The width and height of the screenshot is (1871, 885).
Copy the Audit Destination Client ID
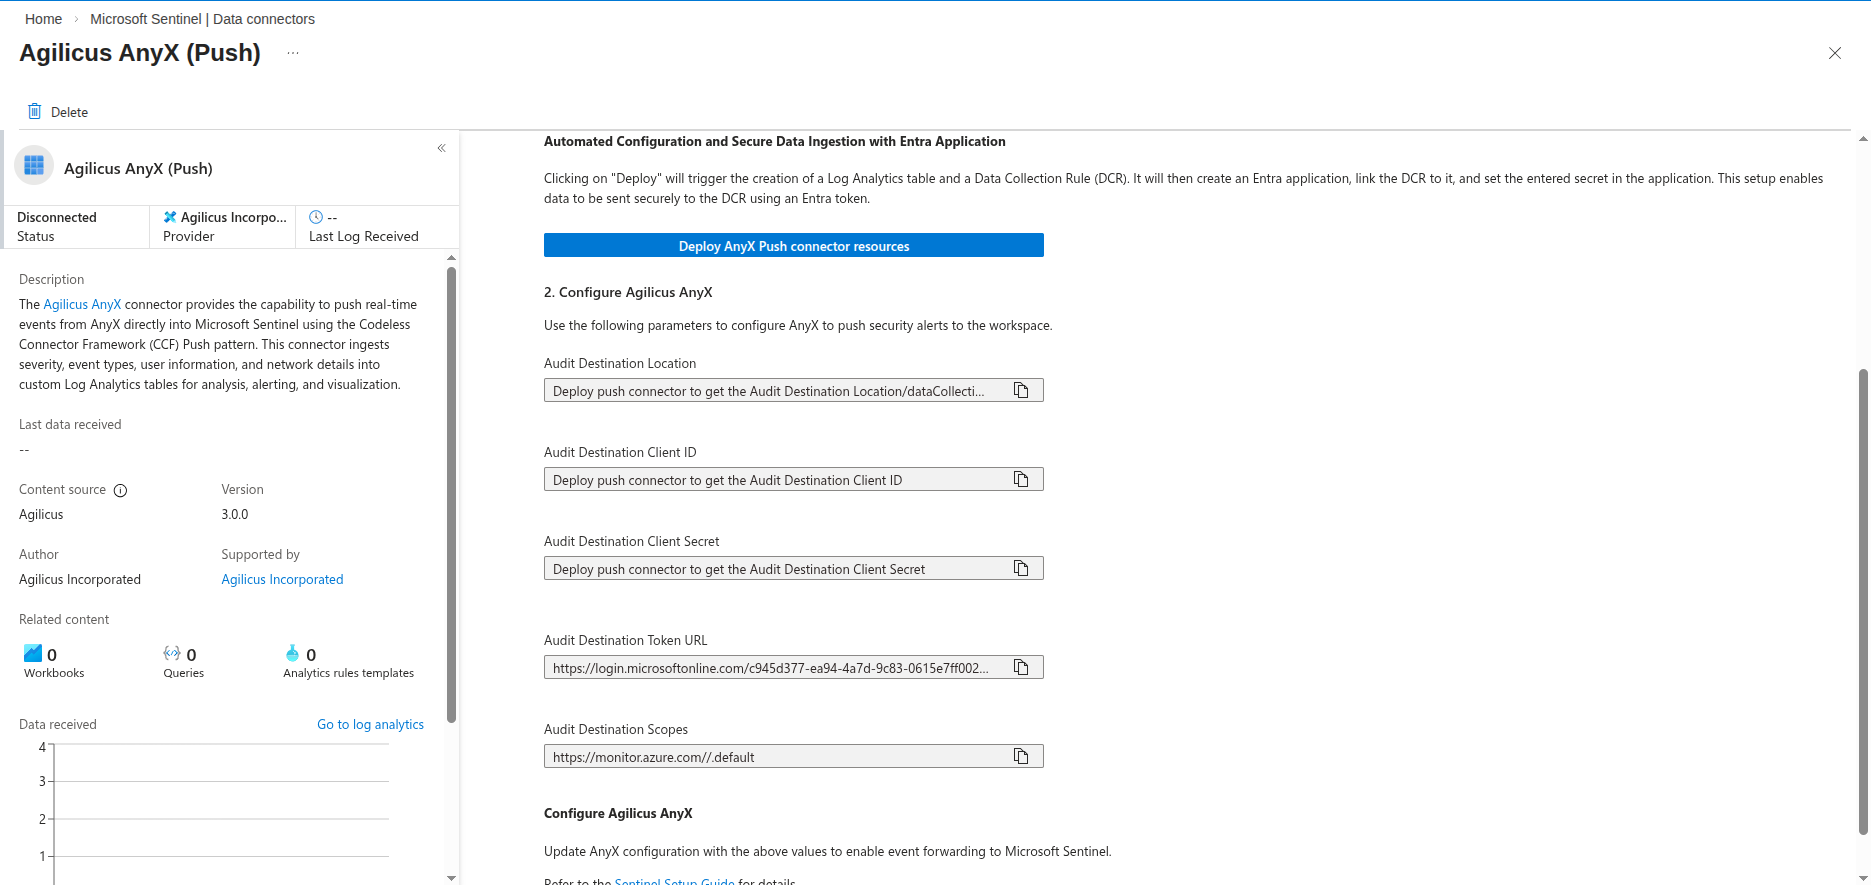tap(1022, 479)
